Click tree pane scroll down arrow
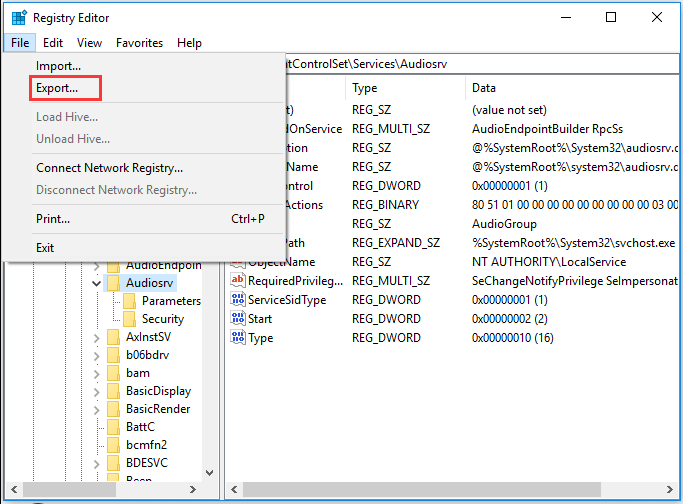This screenshot has height=504, width=683. (x=210, y=473)
